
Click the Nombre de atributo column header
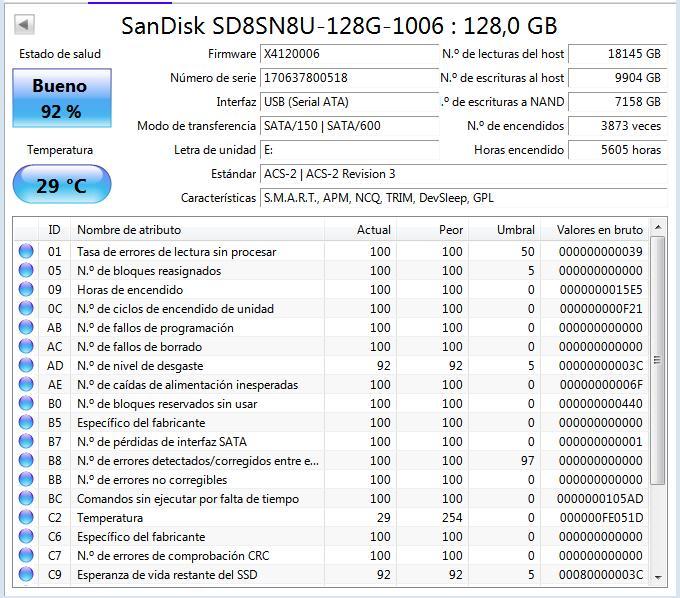tap(197, 230)
